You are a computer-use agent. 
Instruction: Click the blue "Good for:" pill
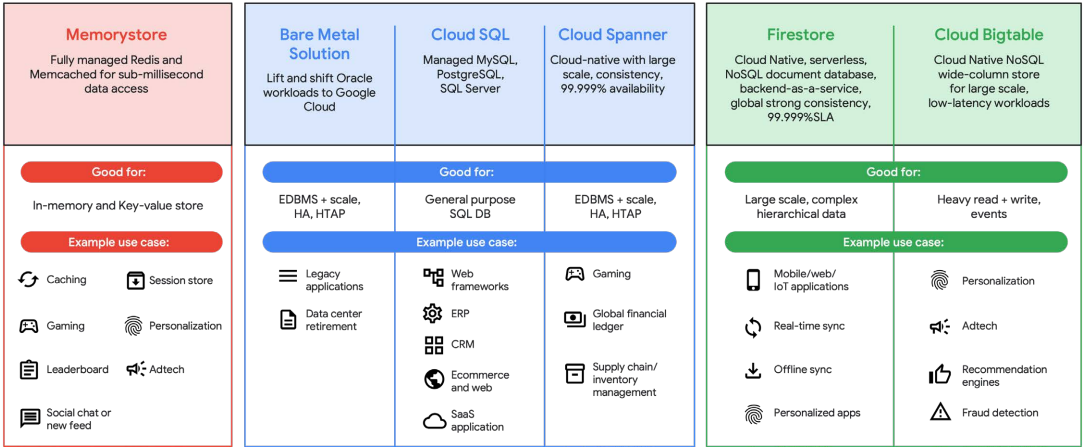click(470, 172)
